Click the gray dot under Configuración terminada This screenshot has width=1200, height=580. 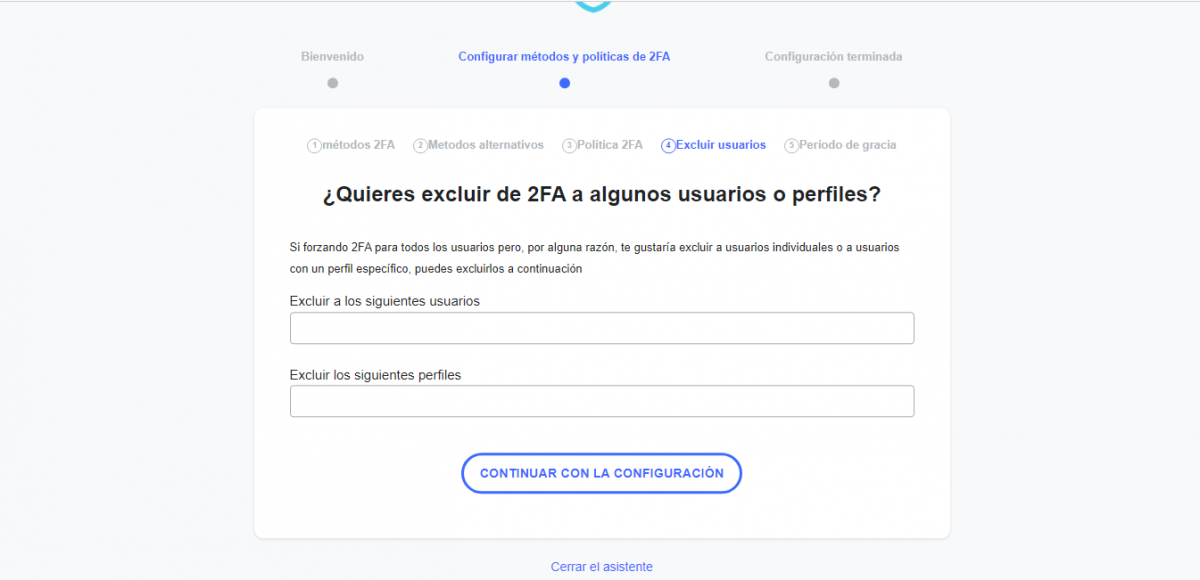pos(834,83)
